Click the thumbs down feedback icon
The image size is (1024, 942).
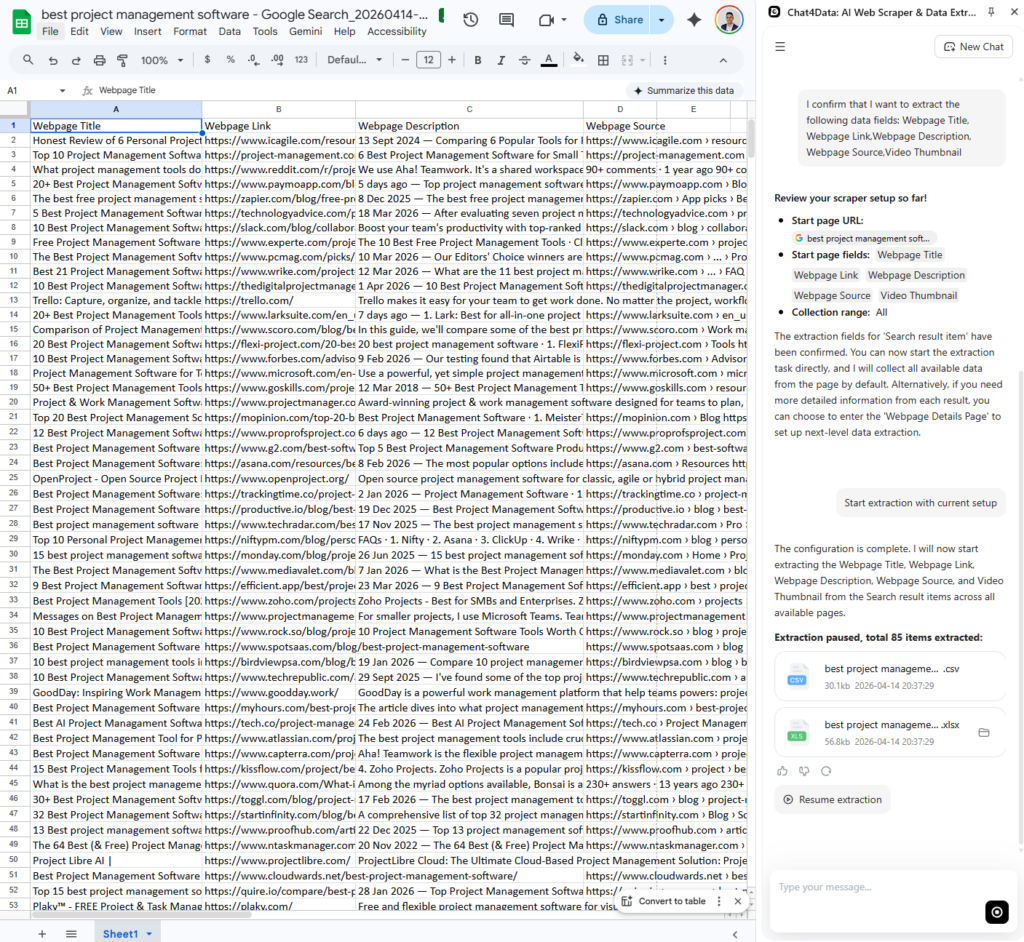805,771
